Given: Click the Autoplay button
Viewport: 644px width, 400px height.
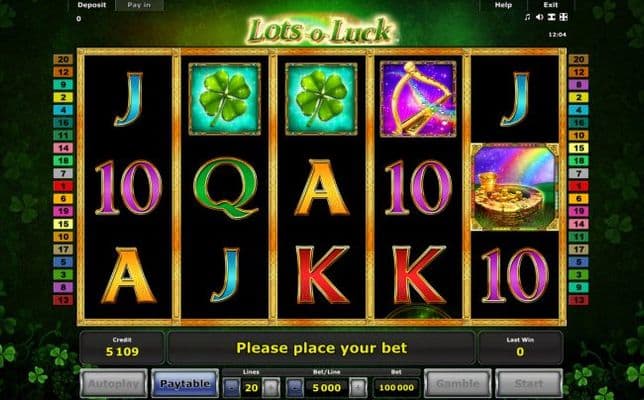Looking at the screenshot, I should coord(114,384).
